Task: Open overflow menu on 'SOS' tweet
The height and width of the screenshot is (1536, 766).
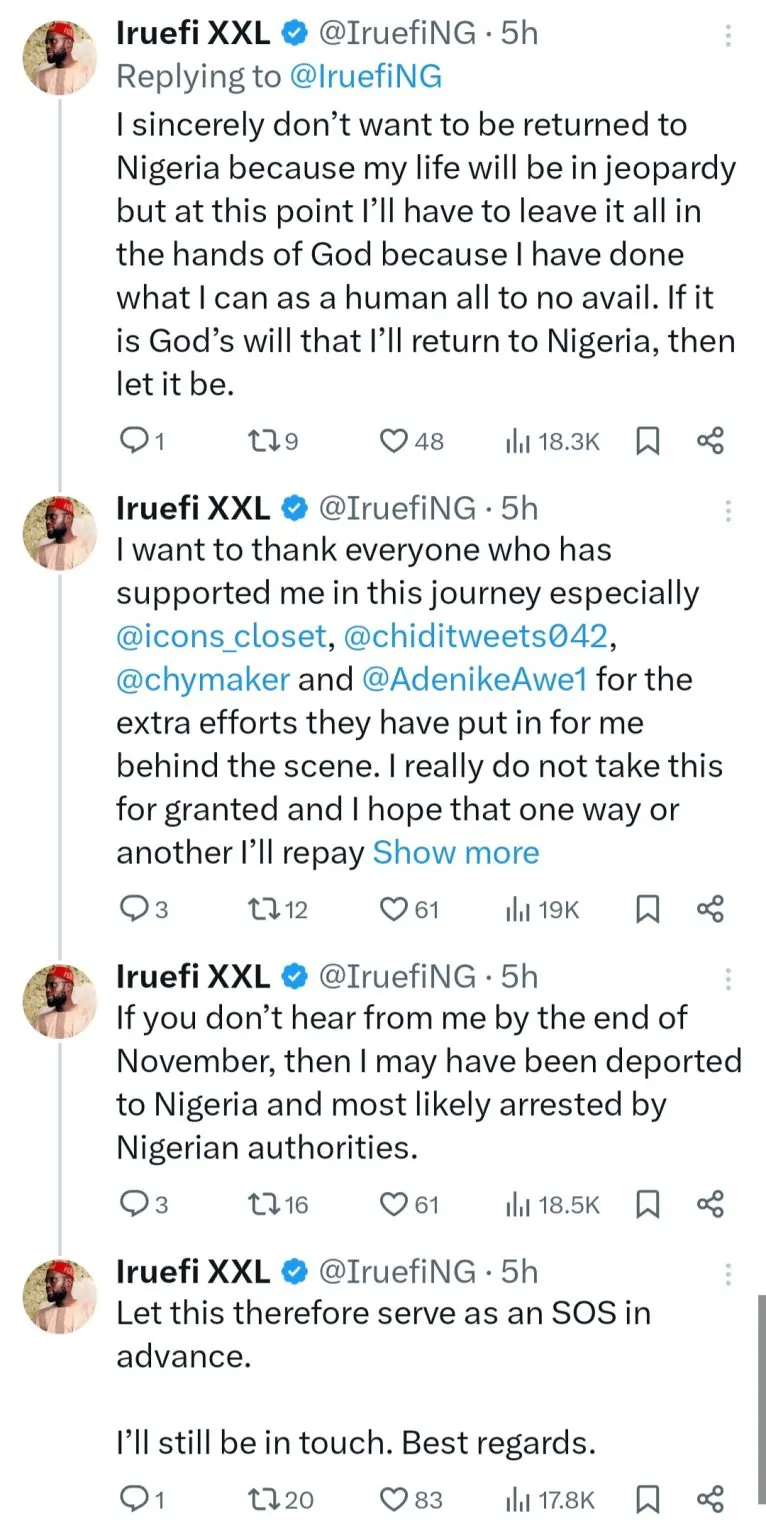Action: tap(728, 1273)
